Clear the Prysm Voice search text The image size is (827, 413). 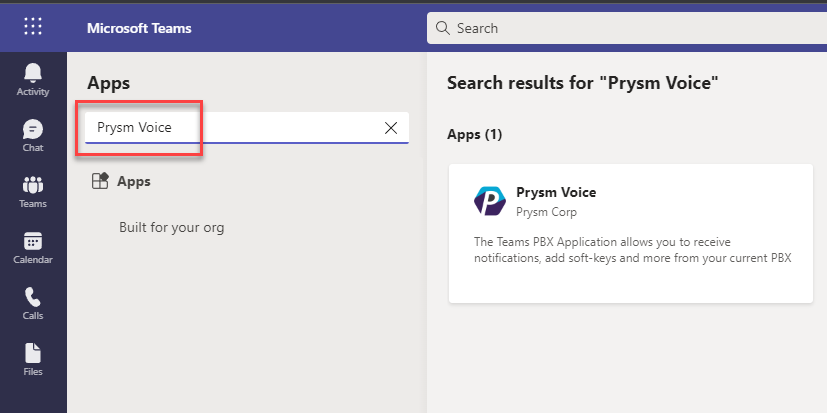tap(391, 128)
